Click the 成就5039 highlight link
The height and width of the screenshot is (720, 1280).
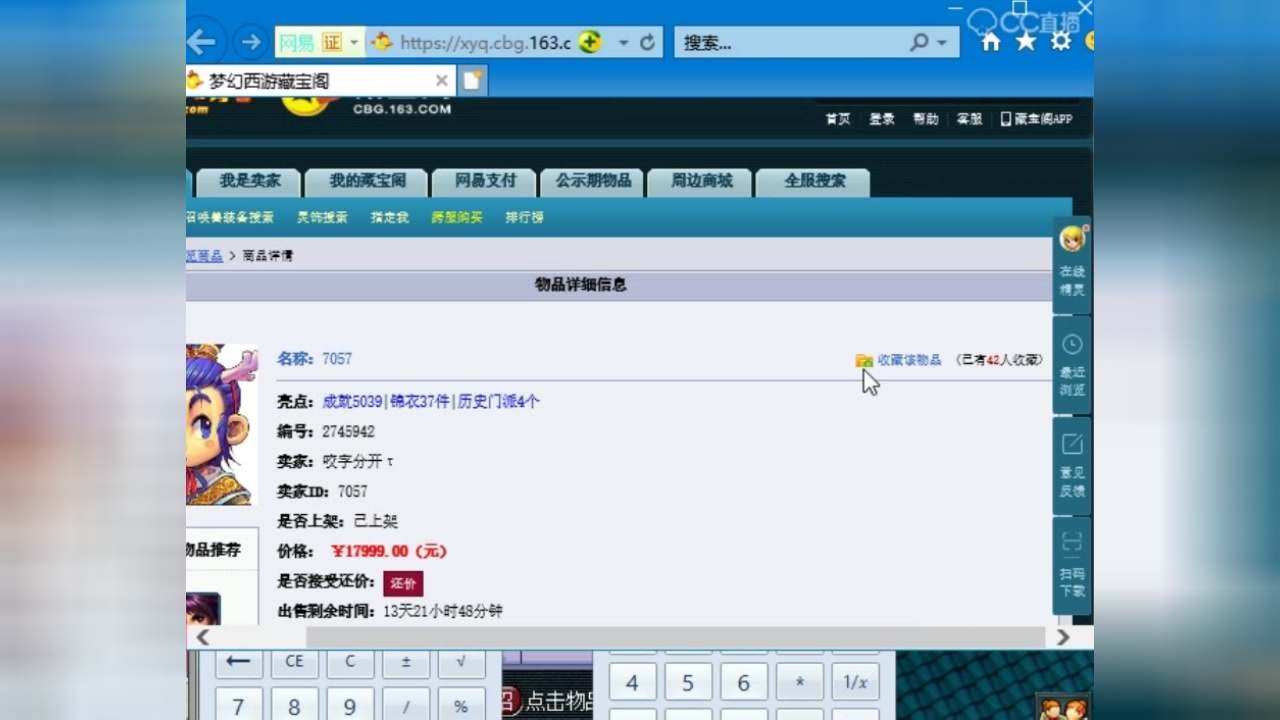(x=352, y=402)
